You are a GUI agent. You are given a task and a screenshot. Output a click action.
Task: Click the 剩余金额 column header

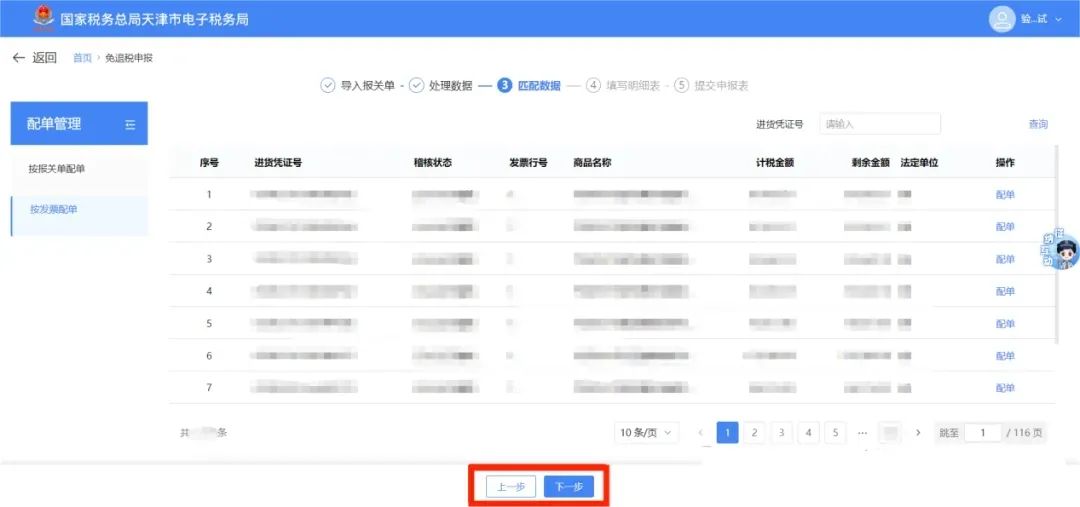click(871, 163)
